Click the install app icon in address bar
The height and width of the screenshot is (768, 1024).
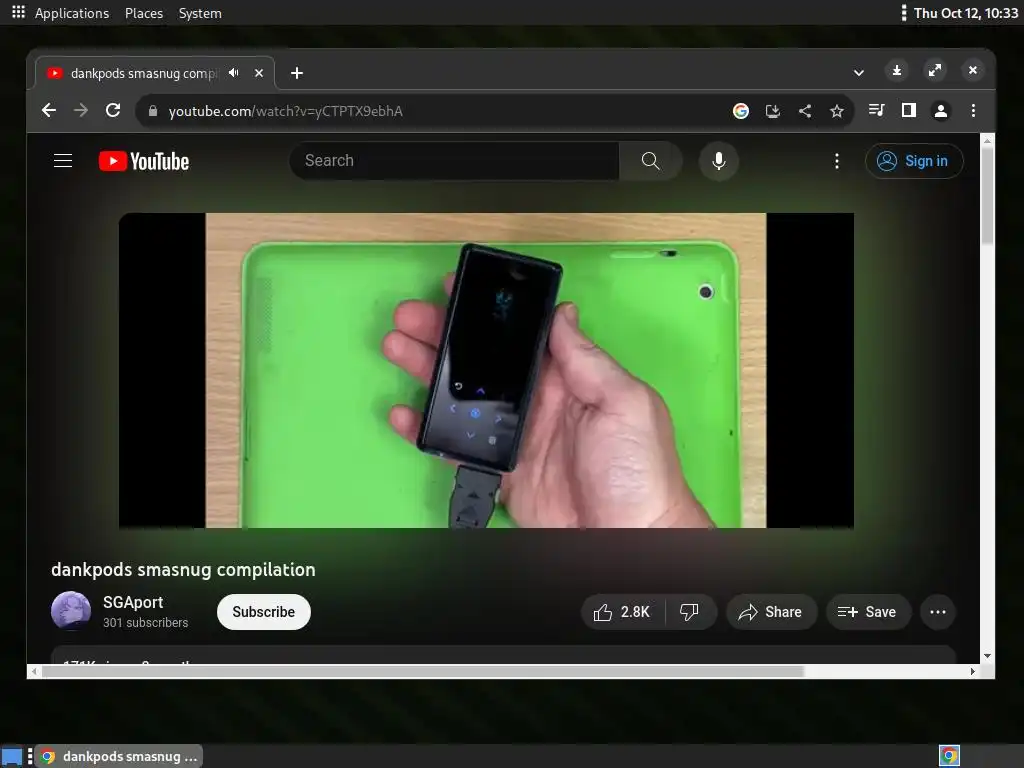point(773,111)
